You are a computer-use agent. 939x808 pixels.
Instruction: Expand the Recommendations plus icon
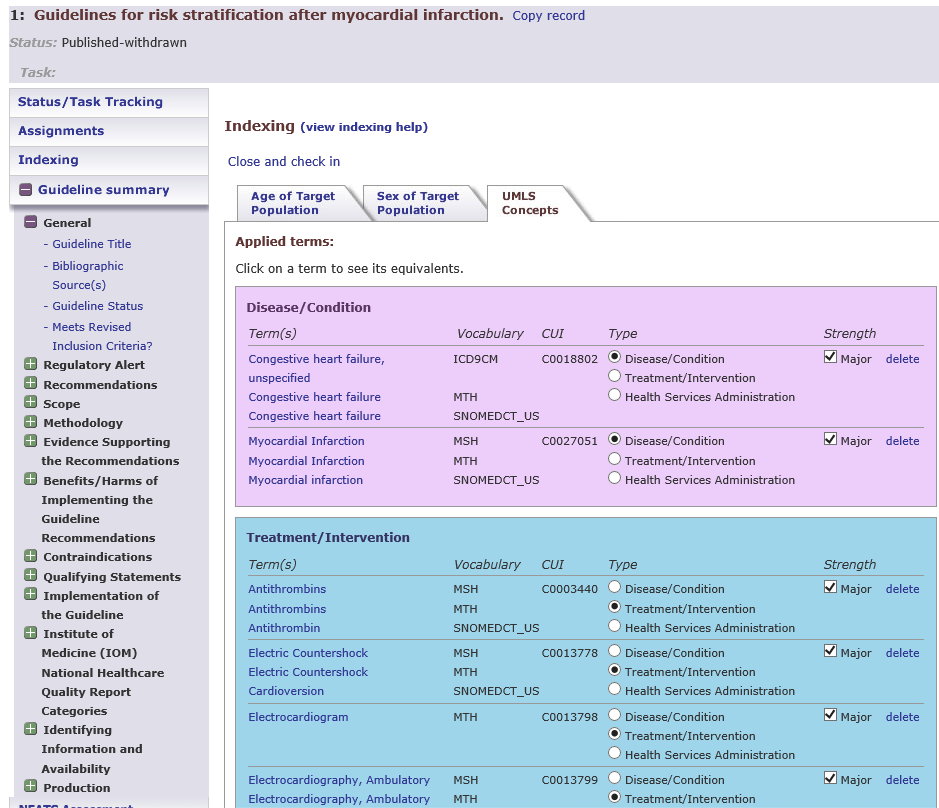coord(31,384)
